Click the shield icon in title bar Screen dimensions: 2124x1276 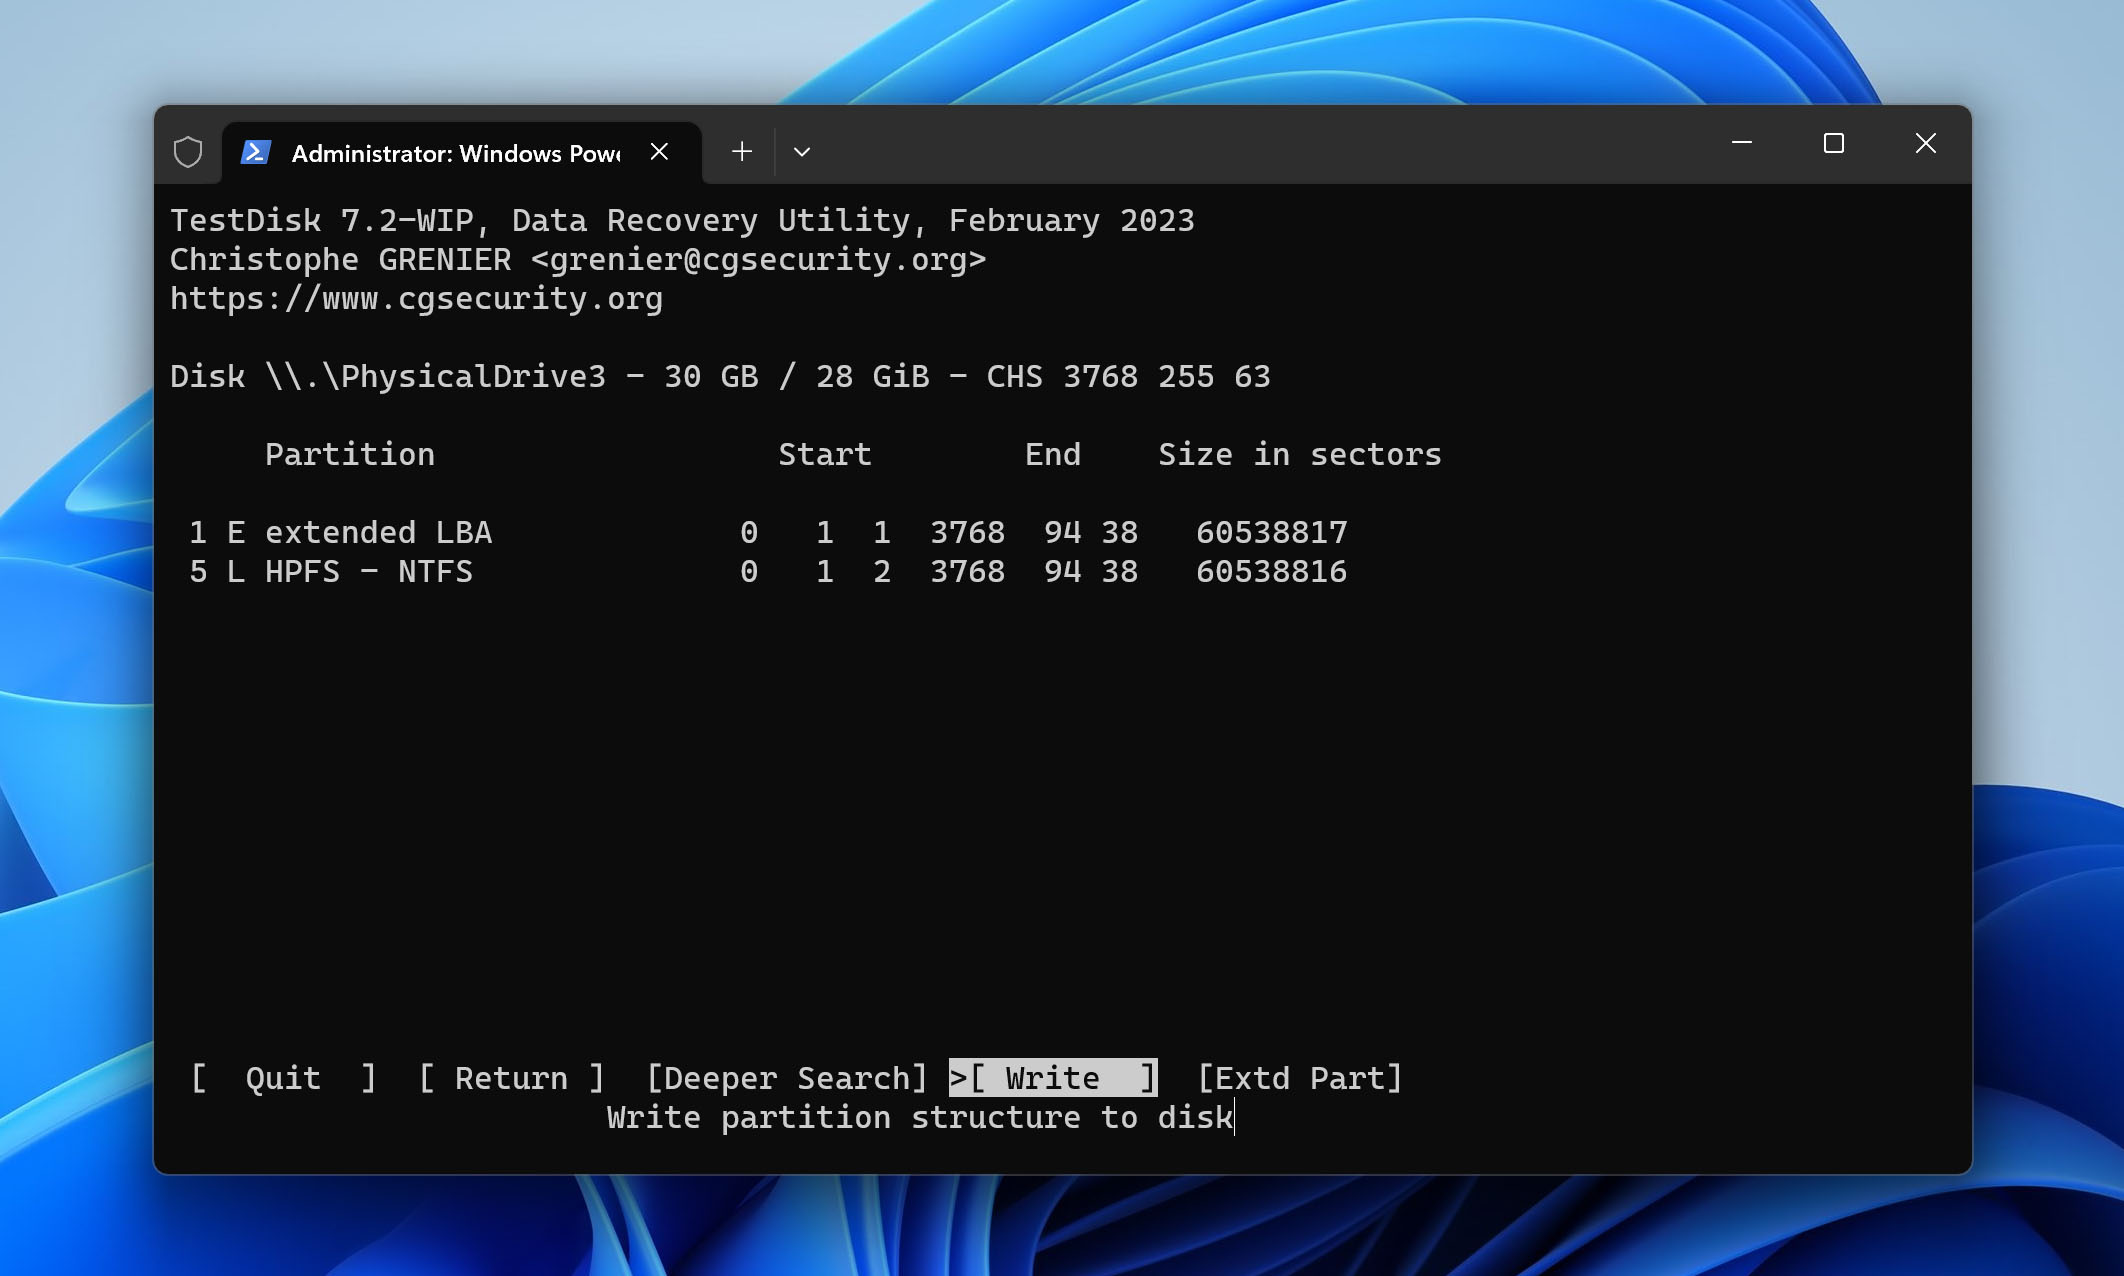tap(188, 152)
